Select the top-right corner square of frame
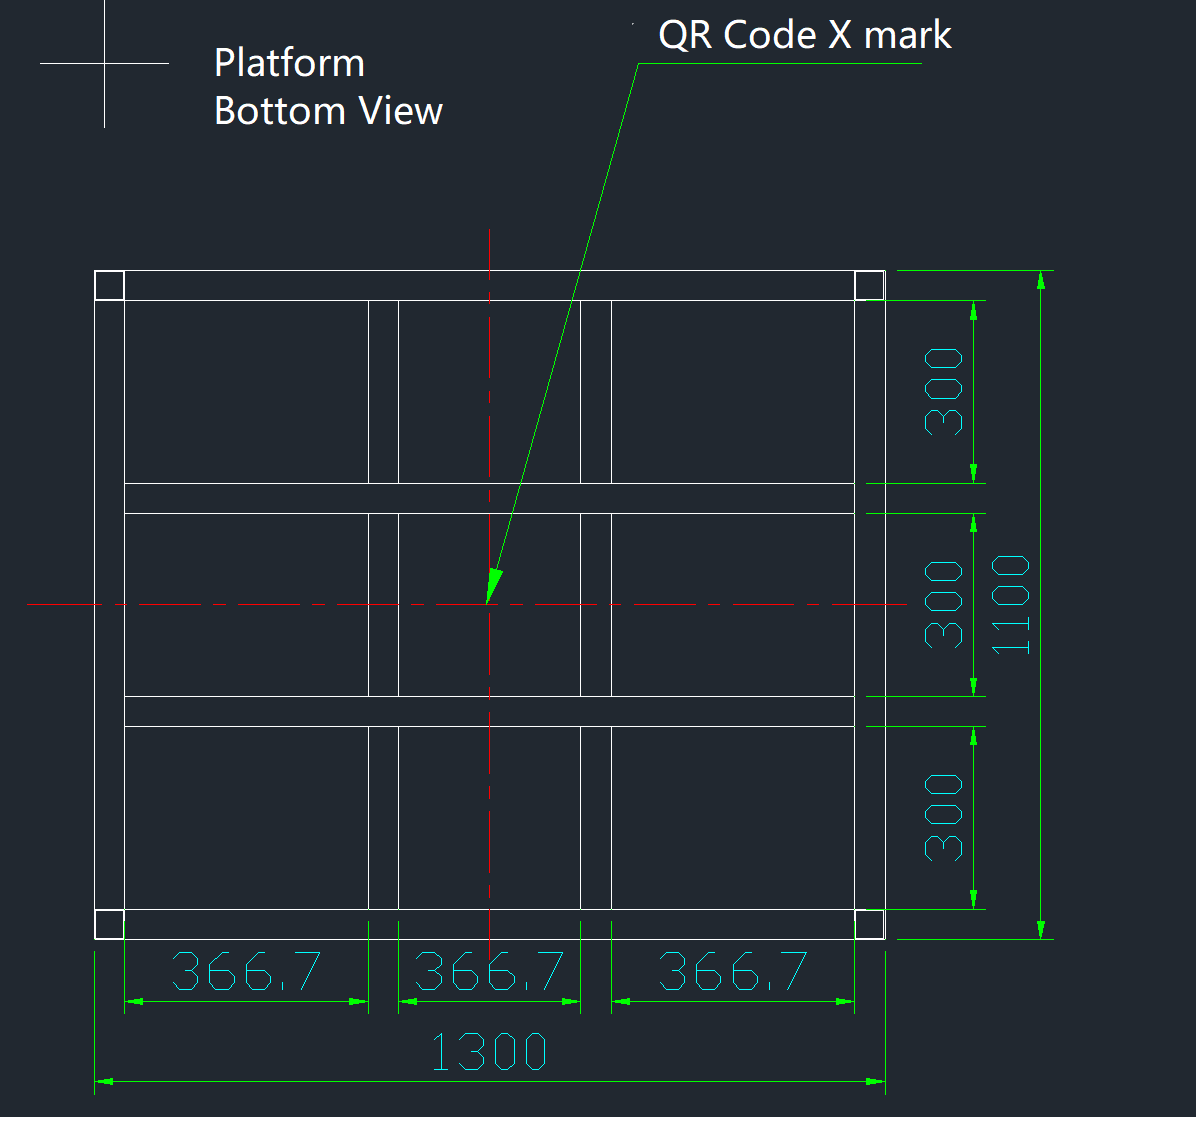This screenshot has height=1128, width=1196. [869, 285]
